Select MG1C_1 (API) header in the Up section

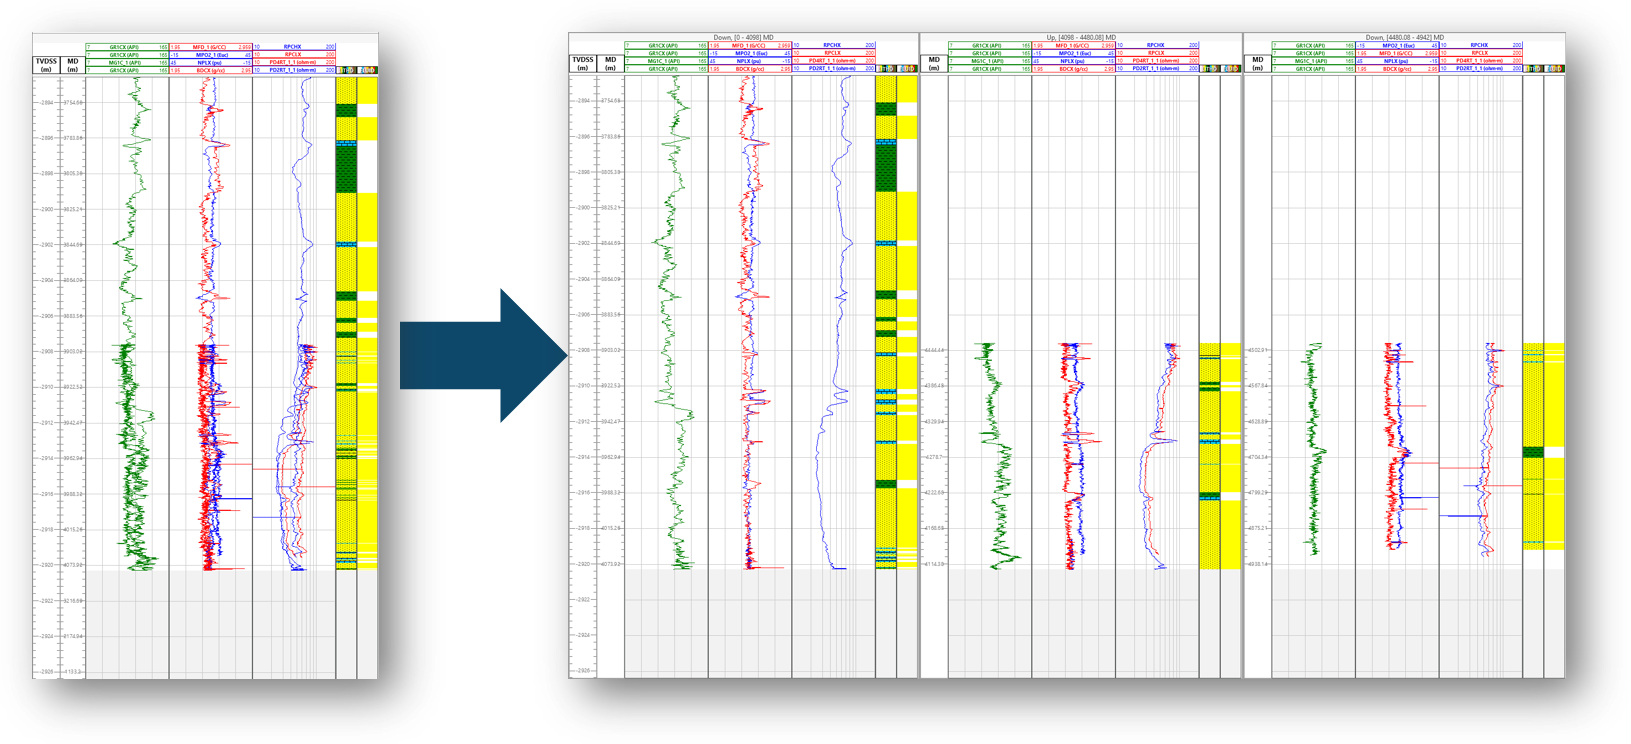tap(990, 61)
